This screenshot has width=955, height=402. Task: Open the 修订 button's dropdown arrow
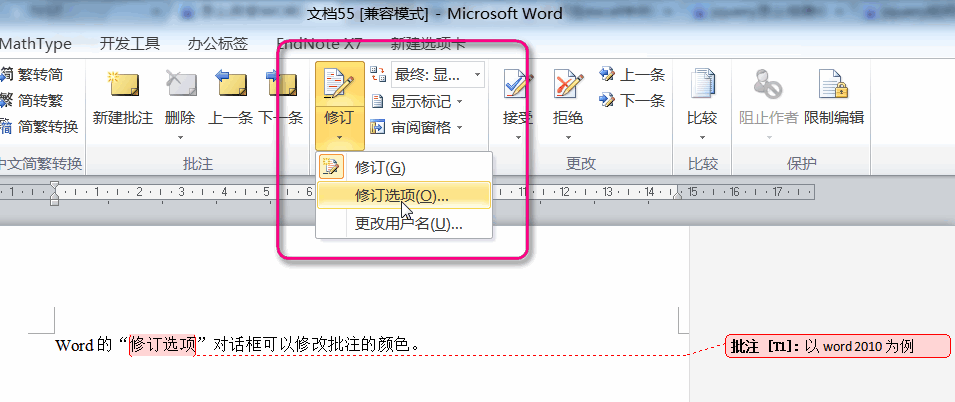339,139
